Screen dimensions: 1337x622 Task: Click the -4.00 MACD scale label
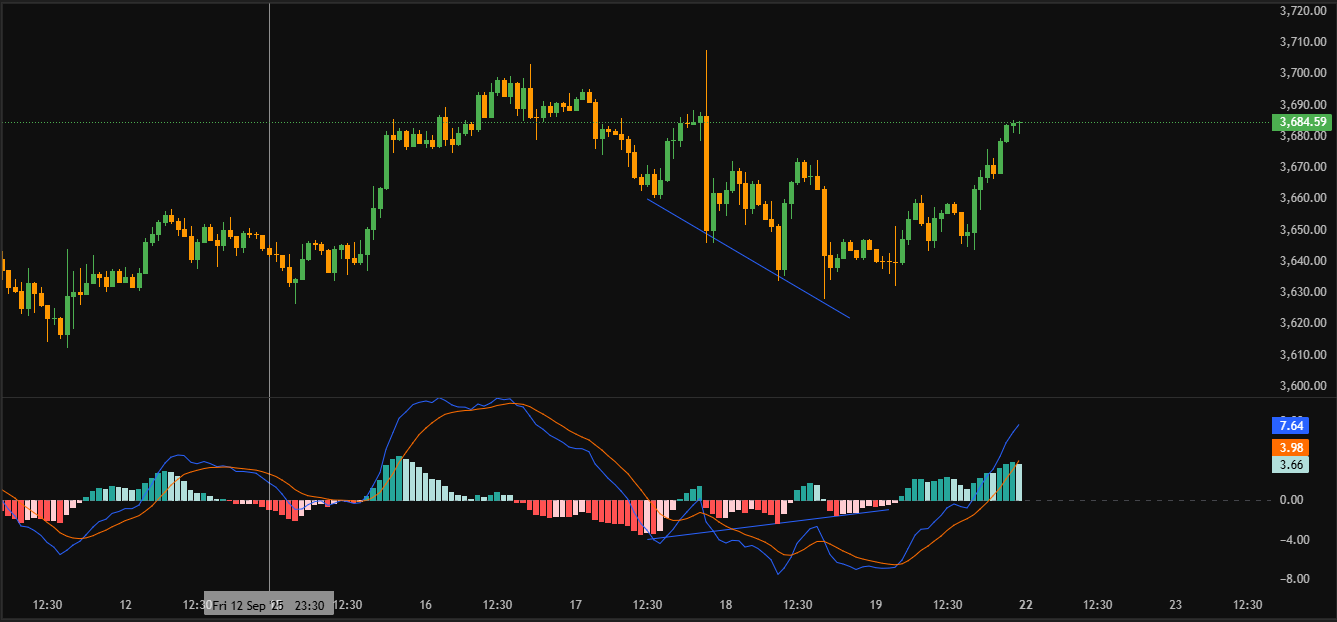1294,540
